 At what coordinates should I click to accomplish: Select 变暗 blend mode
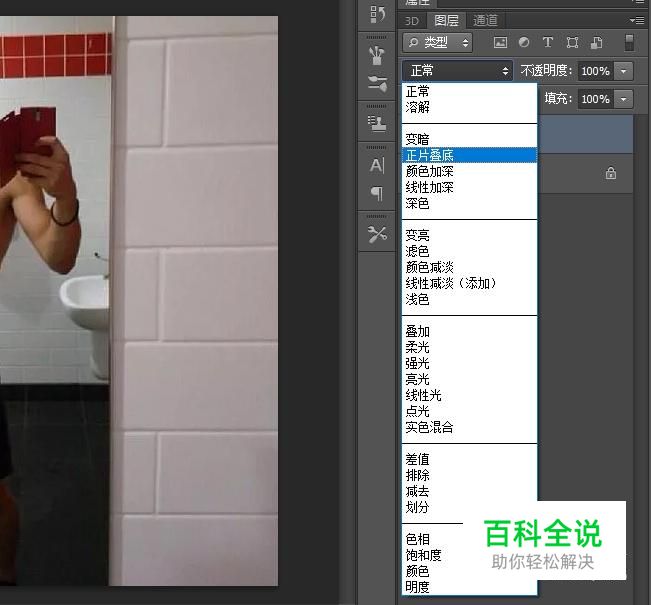470,139
